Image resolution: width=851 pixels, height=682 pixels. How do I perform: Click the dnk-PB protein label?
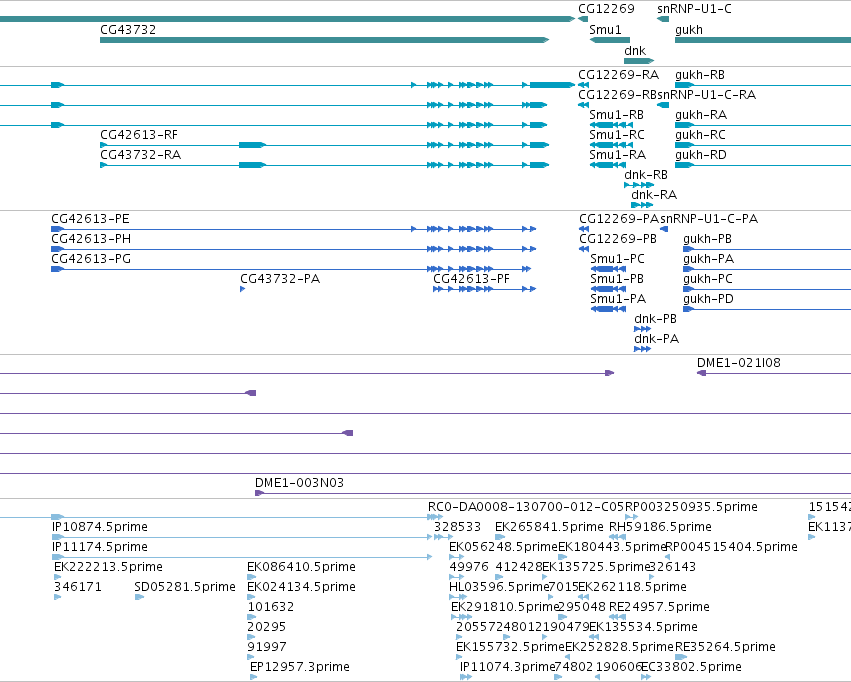(x=656, y=320)
